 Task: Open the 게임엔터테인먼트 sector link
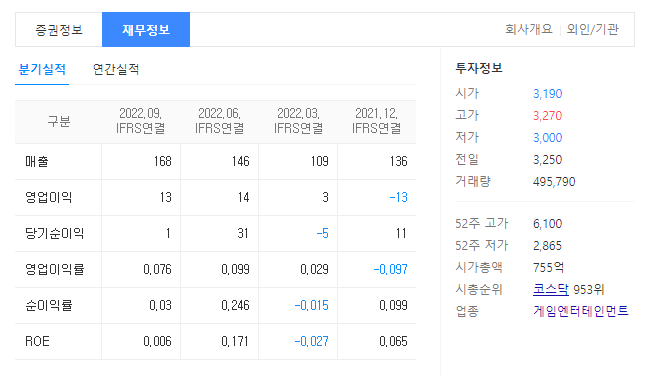(581, 311)
